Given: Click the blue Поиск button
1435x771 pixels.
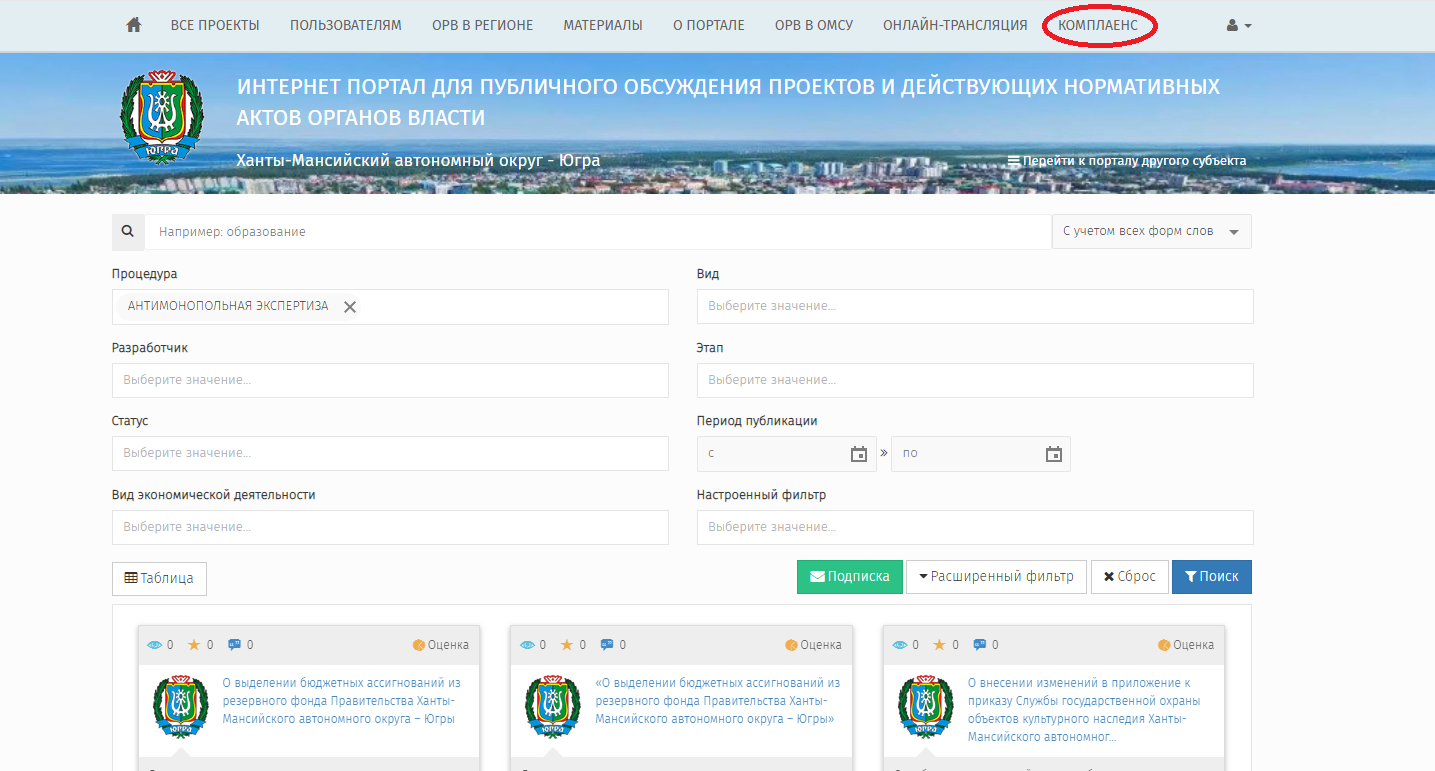Looking at the screenshot, I should point(1211,576).
